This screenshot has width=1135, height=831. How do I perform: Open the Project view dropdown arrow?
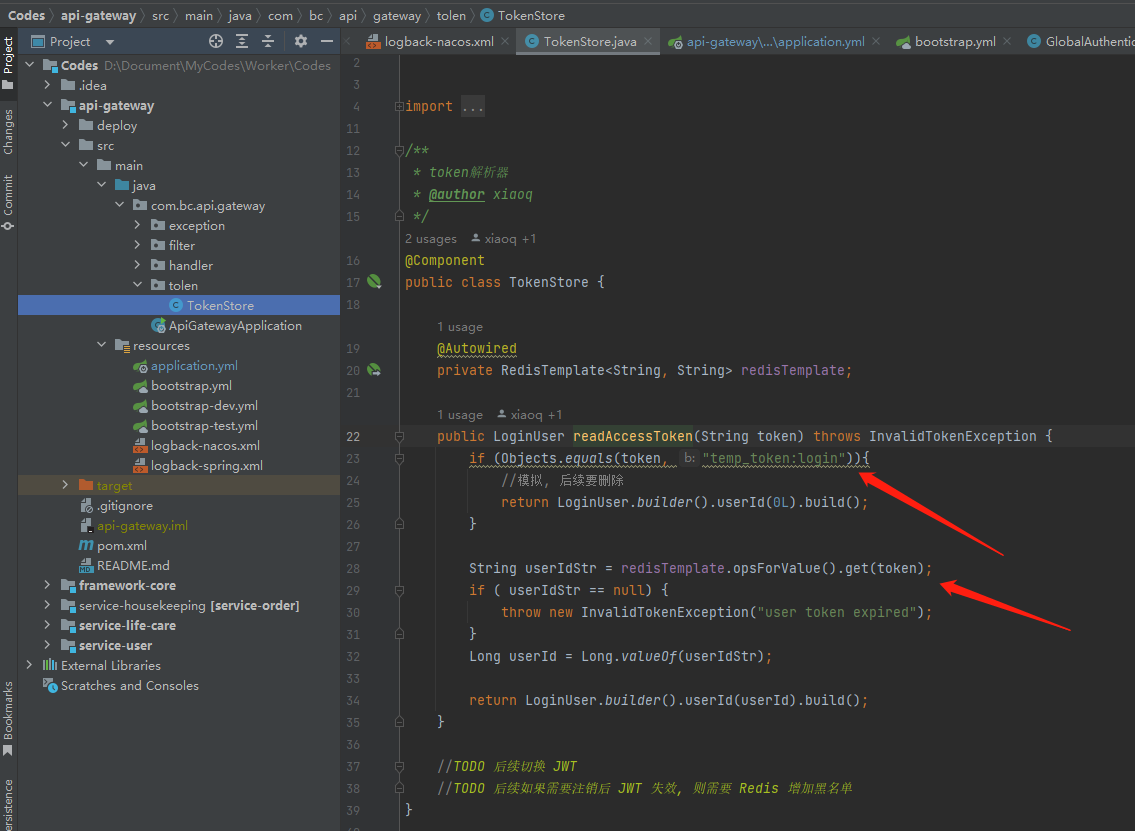[110, 42]
